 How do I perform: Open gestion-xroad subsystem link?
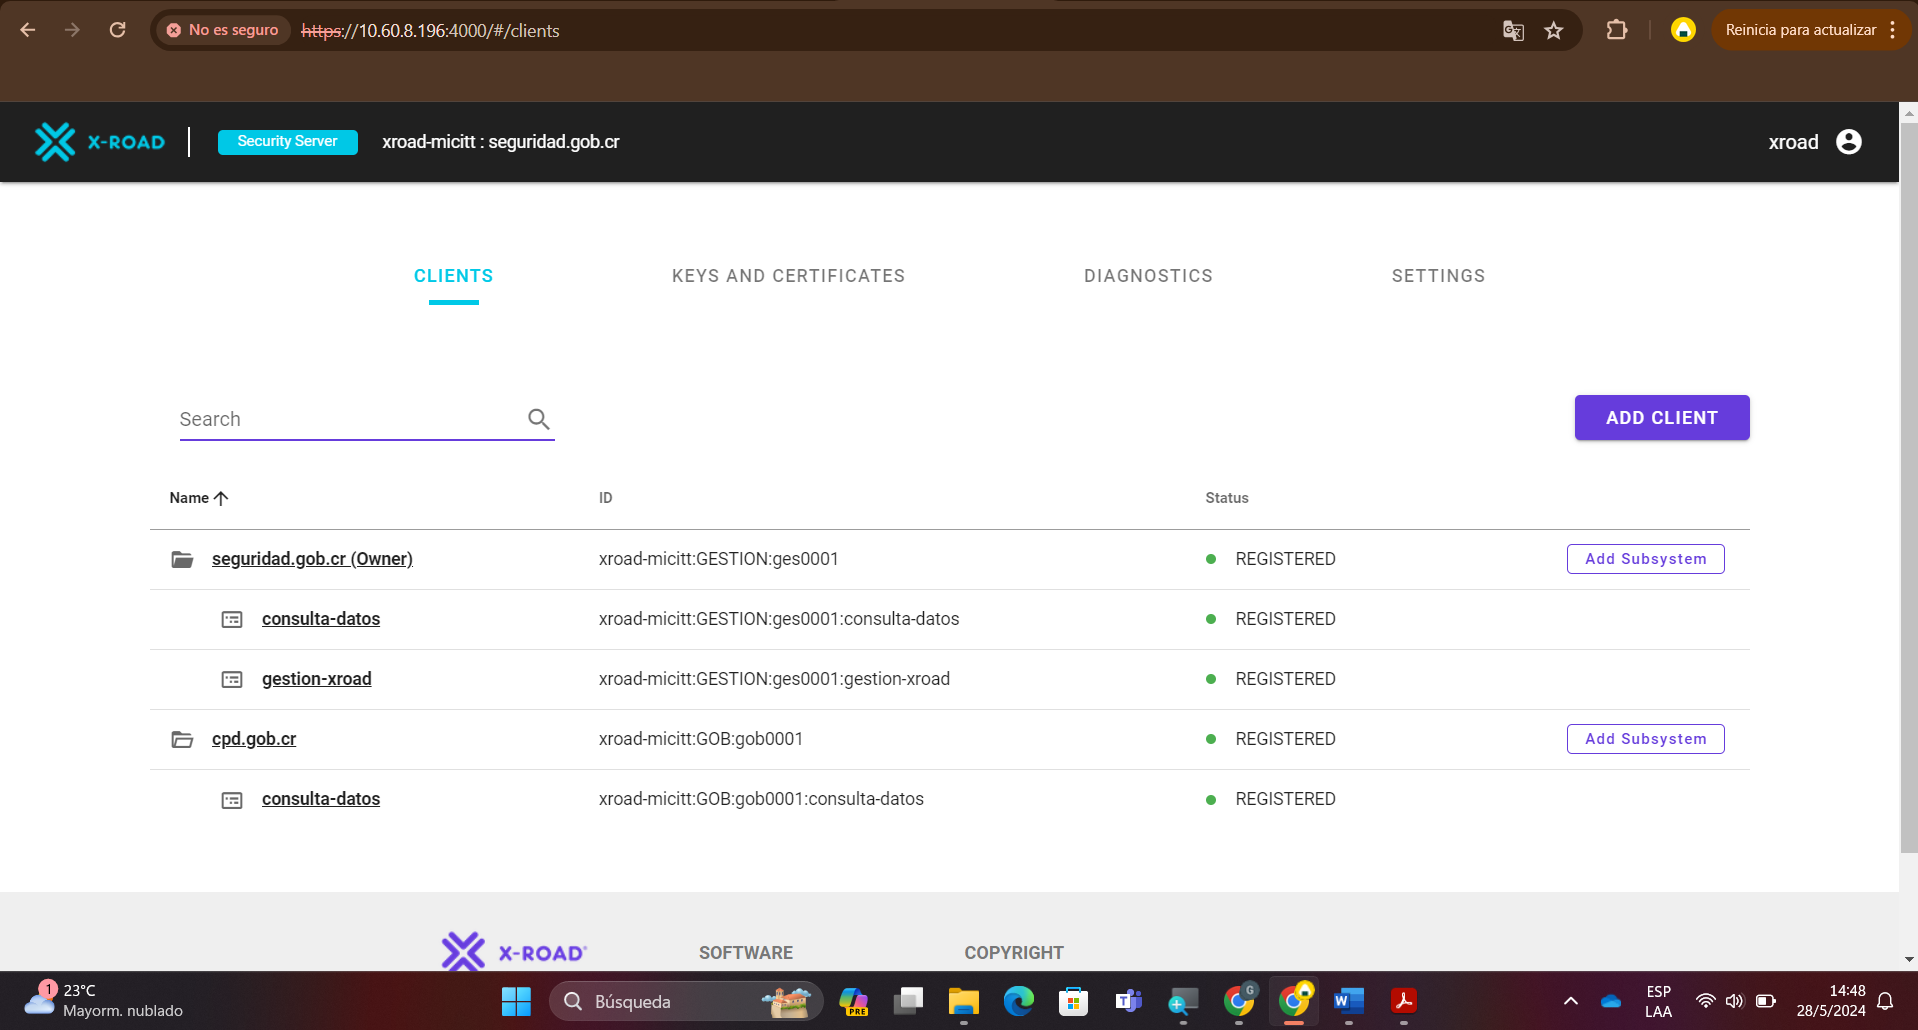(317, 679)
